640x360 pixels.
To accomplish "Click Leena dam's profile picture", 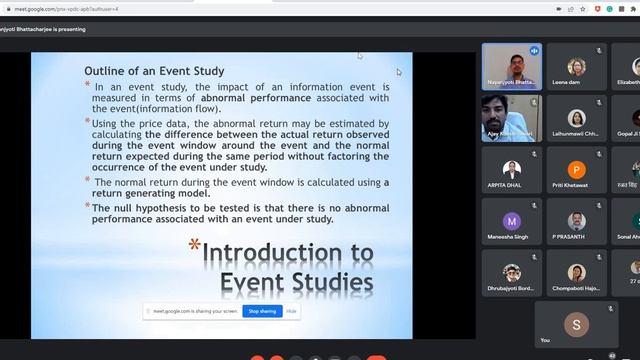I will (576, 67).
